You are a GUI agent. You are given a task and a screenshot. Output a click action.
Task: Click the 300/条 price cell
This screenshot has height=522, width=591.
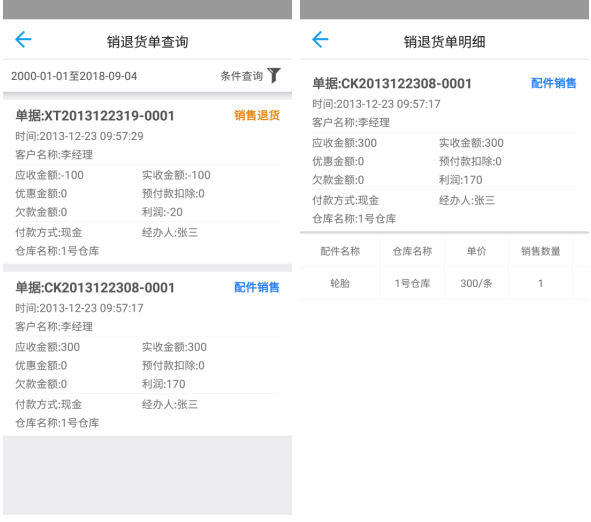[476, 283]
